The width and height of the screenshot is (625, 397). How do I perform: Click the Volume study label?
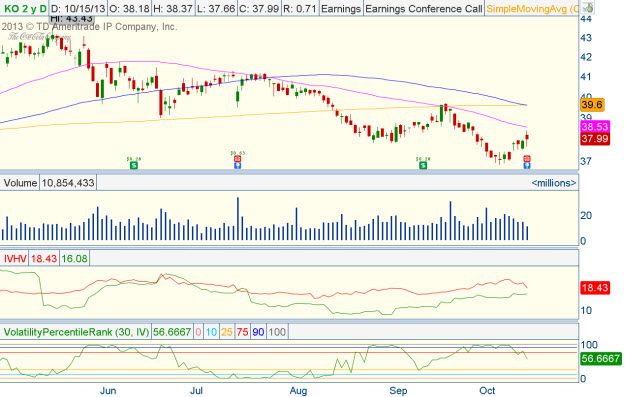pos(20,183)
